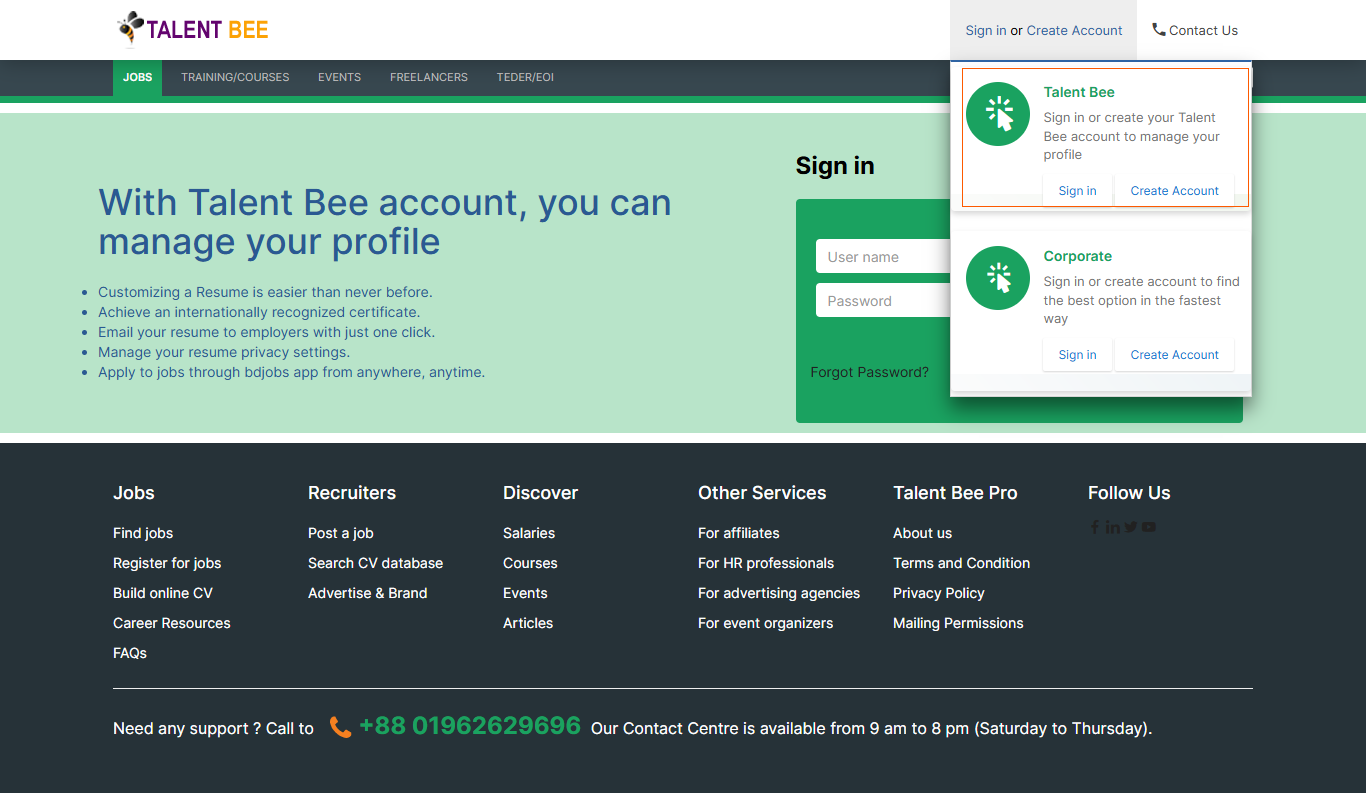
Task: Click the Talent Bee logo
Action: coord(193,30)
